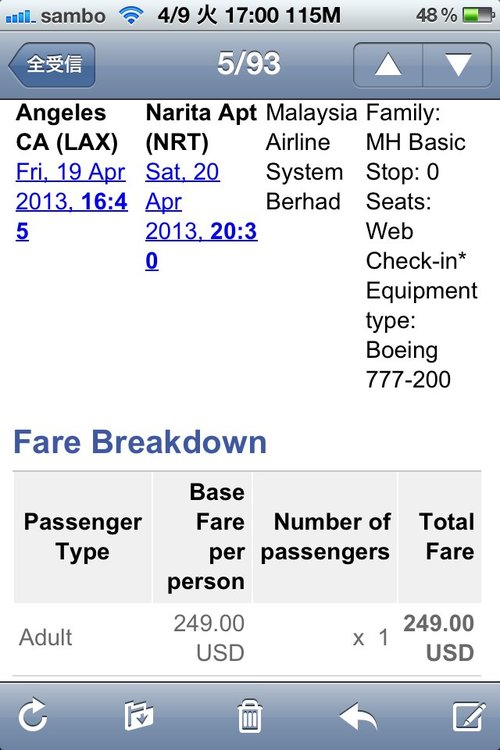Go back to 全受信 inbox

52,65
